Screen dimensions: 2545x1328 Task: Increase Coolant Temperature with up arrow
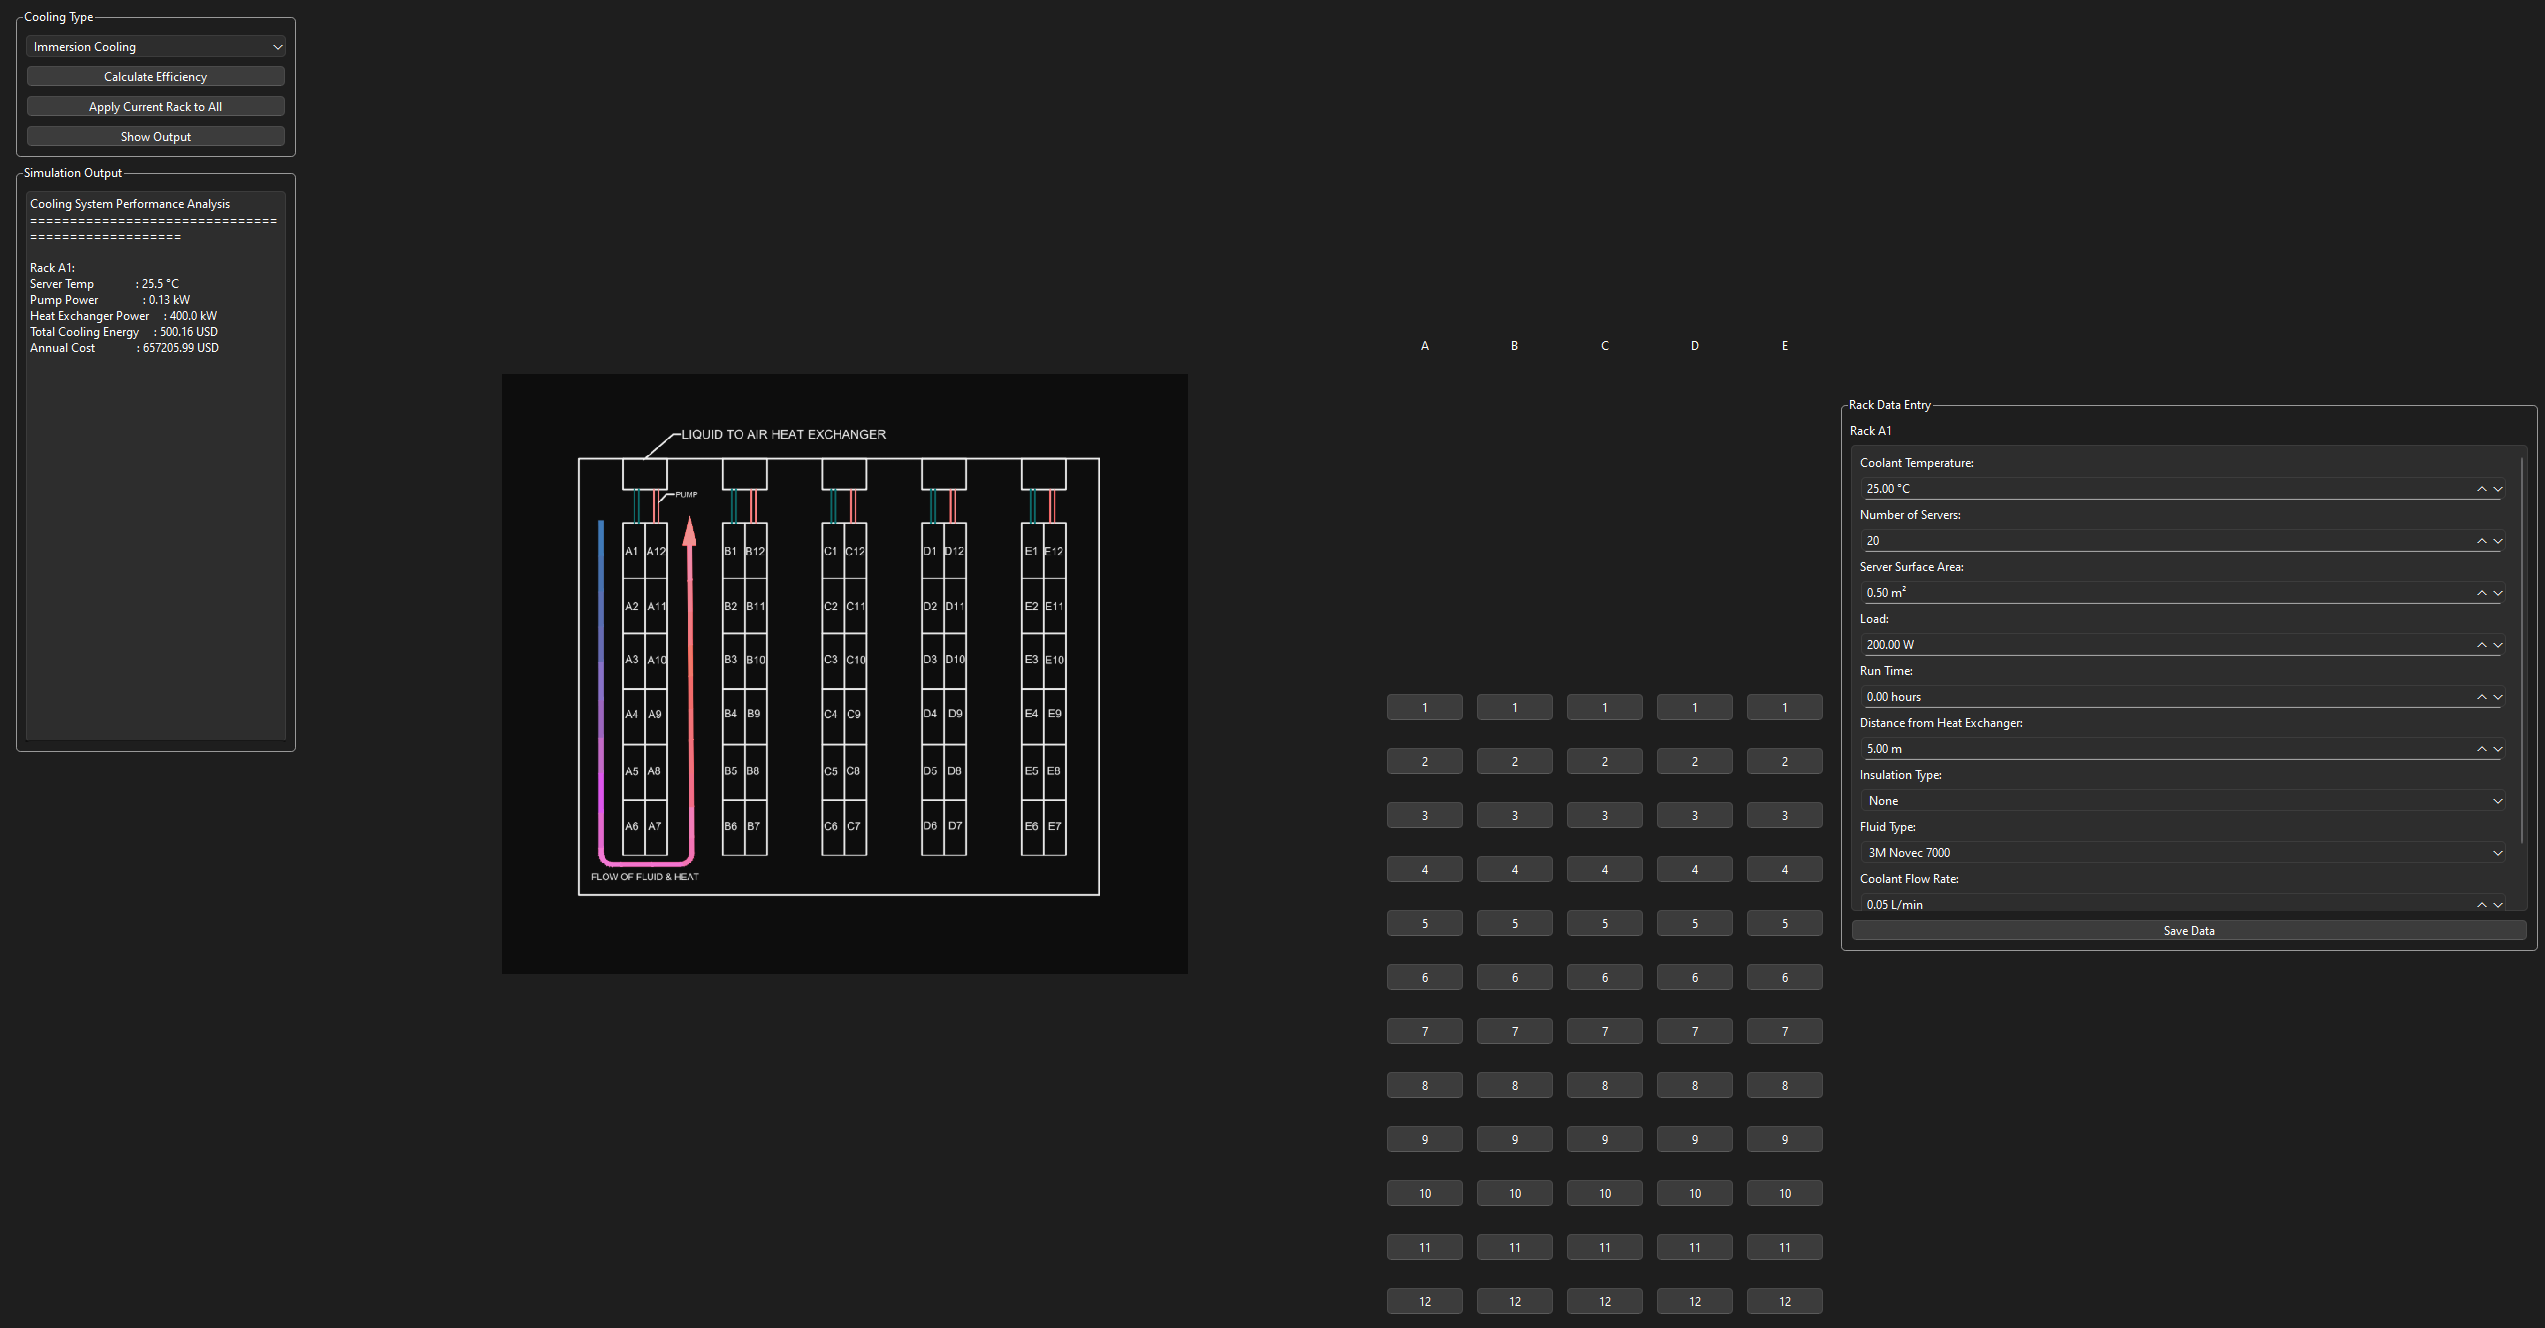click(2481, 489)
